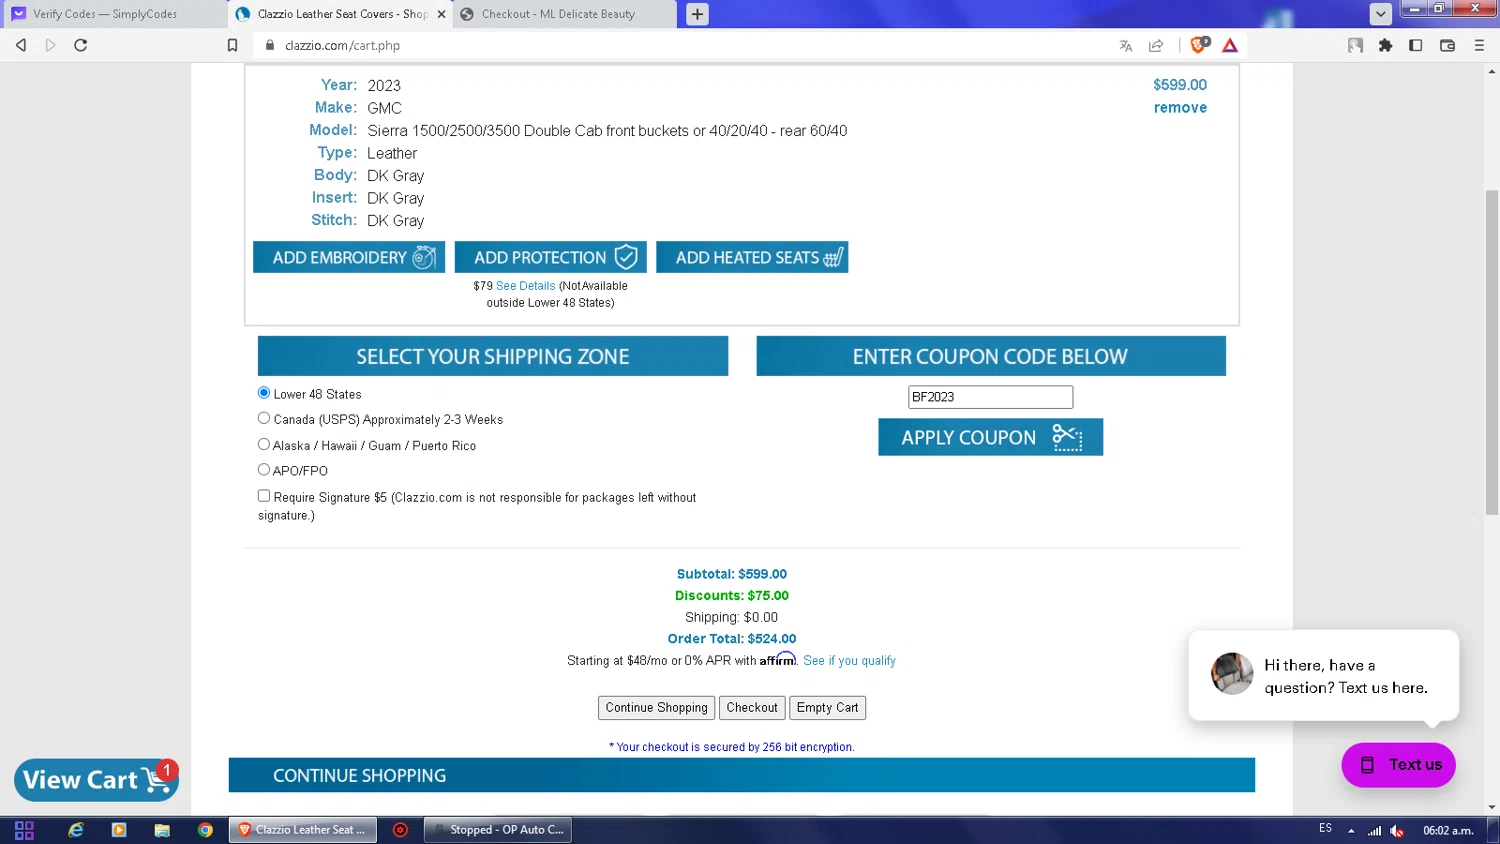Click the Empty Cart button
Image resolution: width=1500 pixels, height=844 pixels.
point(827,708)
